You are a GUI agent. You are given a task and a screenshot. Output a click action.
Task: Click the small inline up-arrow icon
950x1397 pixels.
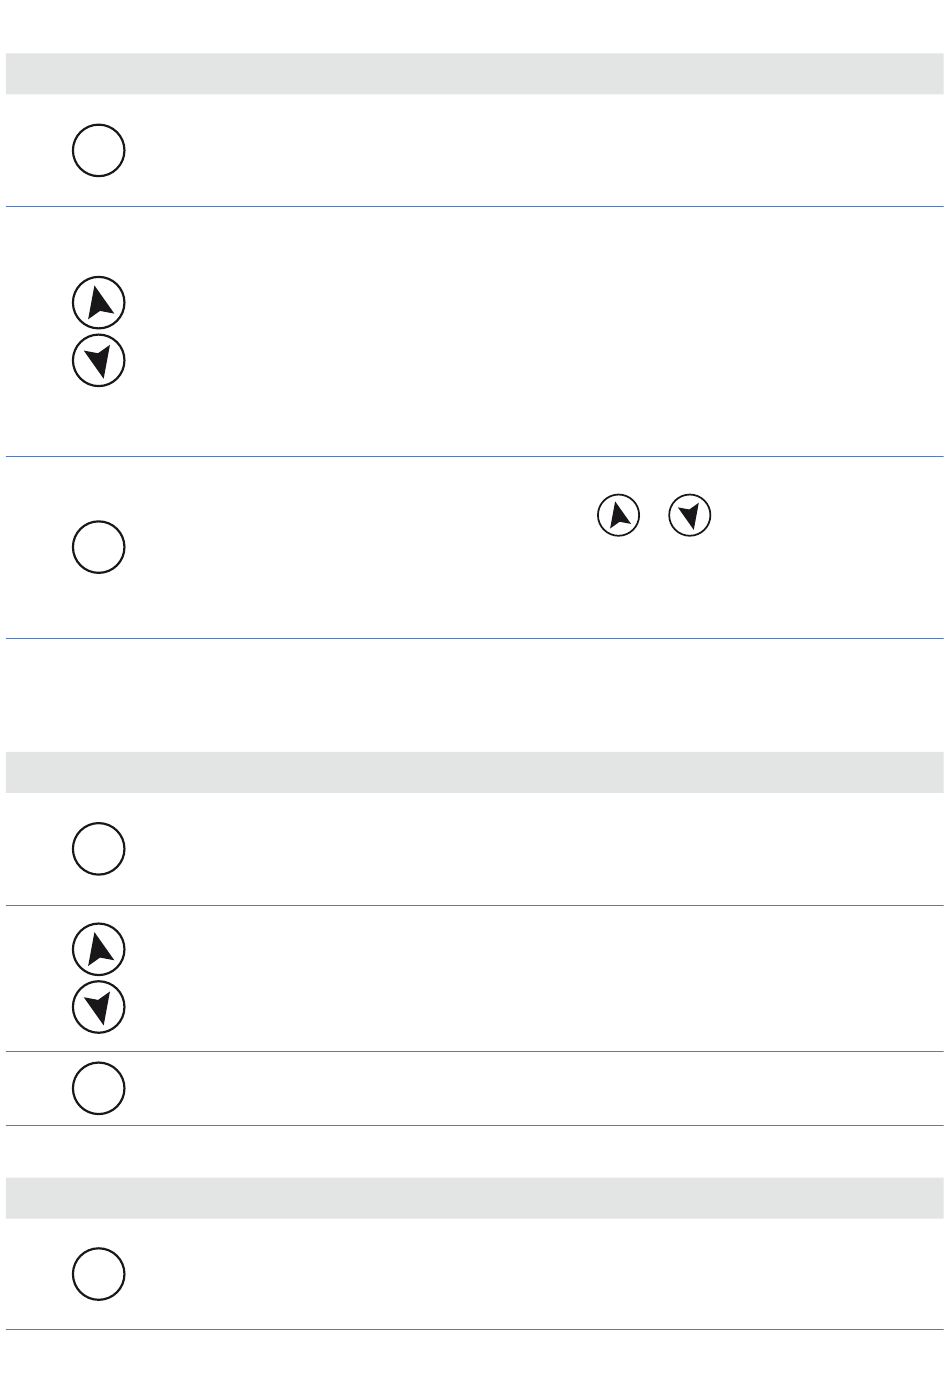618,516
